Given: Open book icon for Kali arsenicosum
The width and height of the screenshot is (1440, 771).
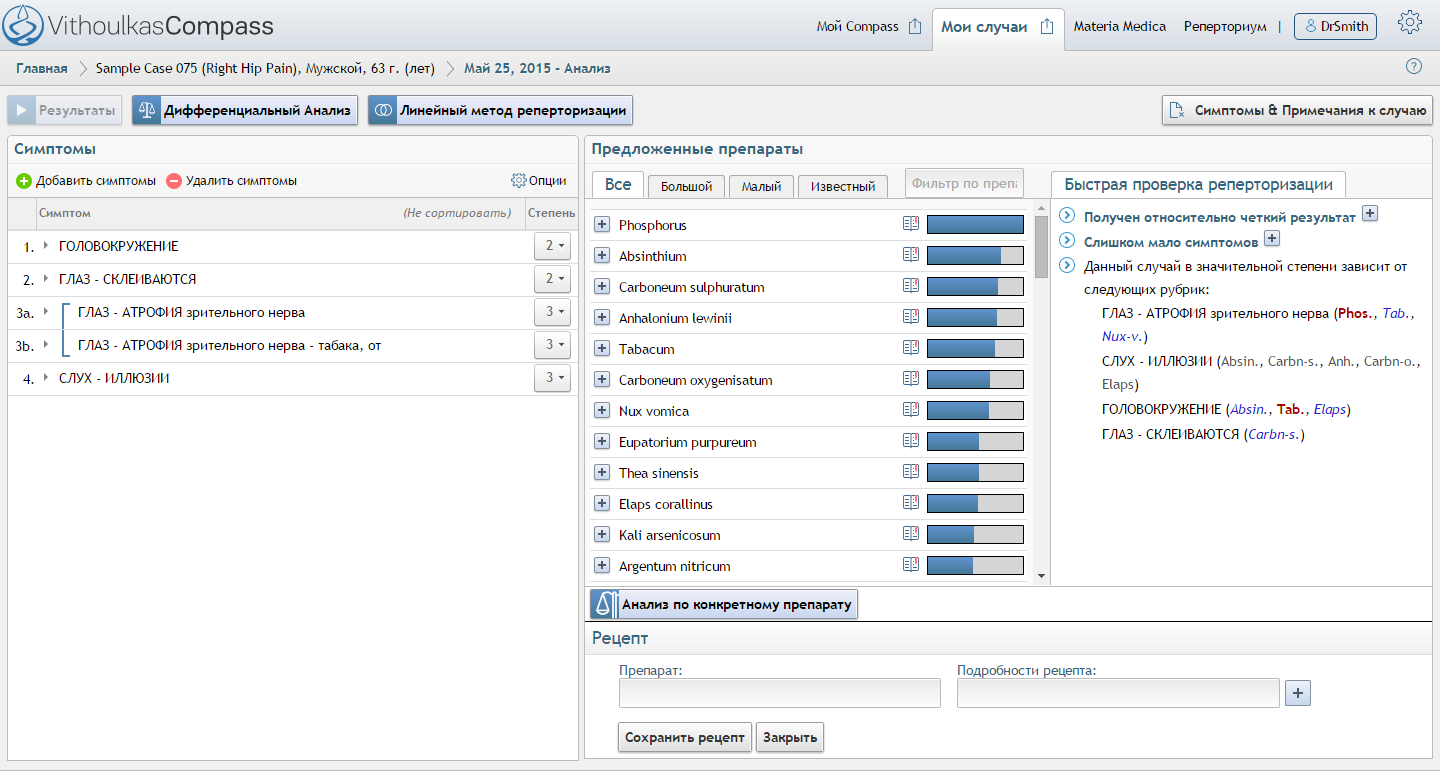Looking at the screenshot, I should (910, 534).
